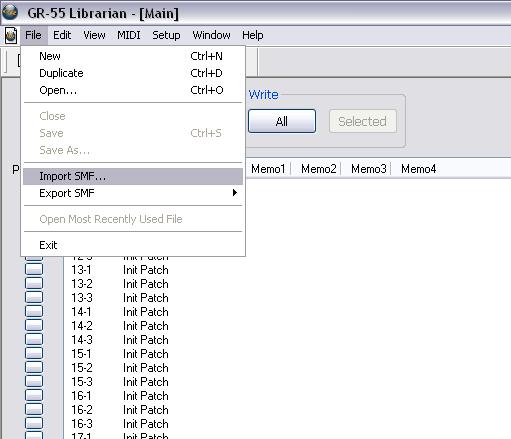Click Init Patch name in row 15-2
The width and height of the screenshot is (511, 439).
pos(146,368)
